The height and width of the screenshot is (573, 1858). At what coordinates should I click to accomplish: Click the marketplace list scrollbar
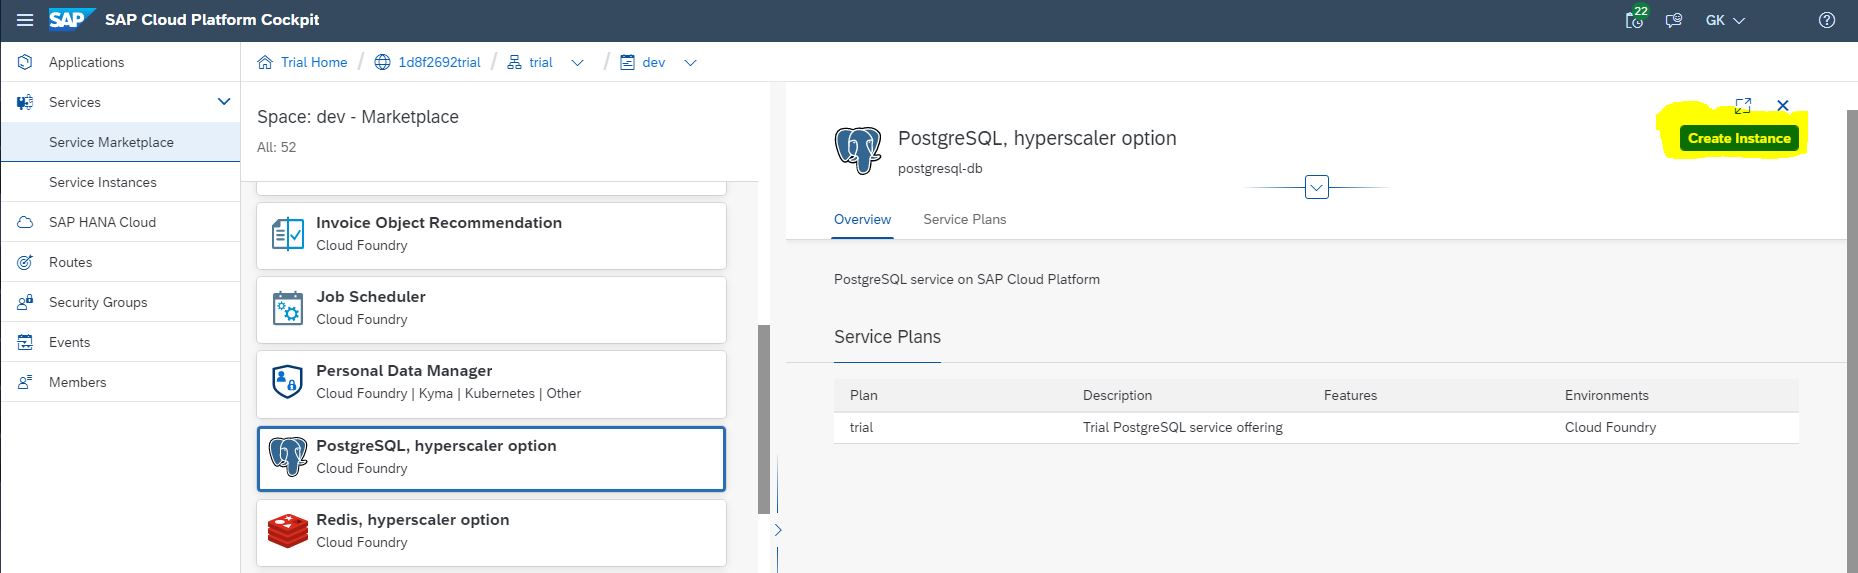coord(764,418)
